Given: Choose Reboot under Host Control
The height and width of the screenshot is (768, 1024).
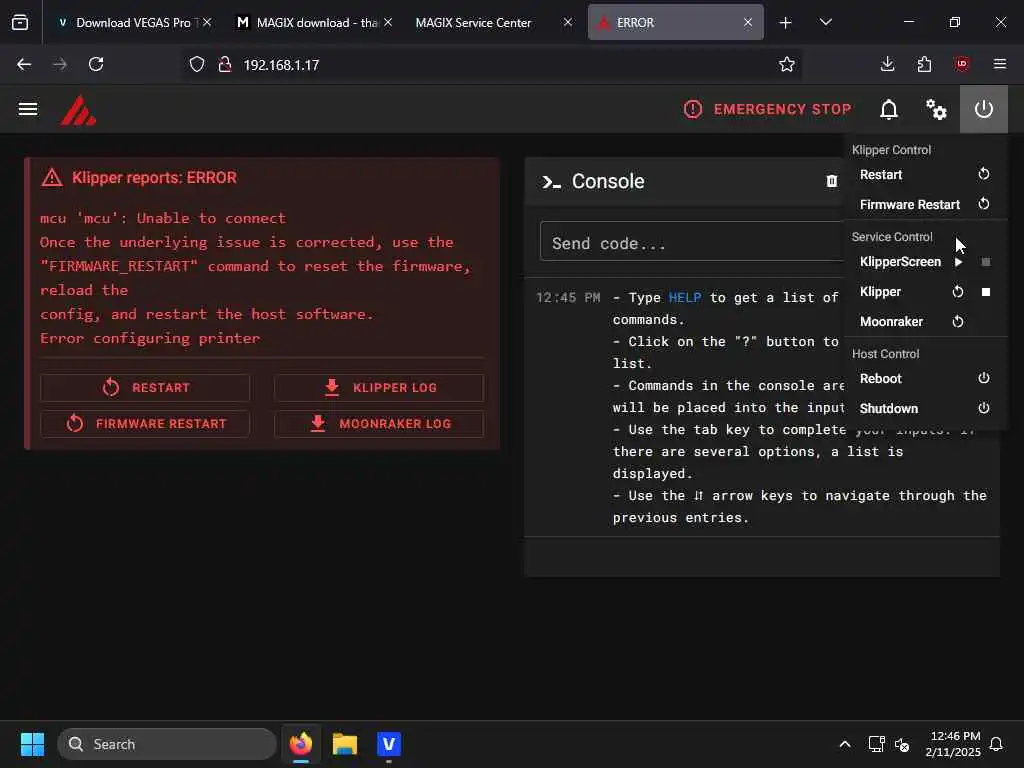Looking at the screenshot, I should 925,379.
